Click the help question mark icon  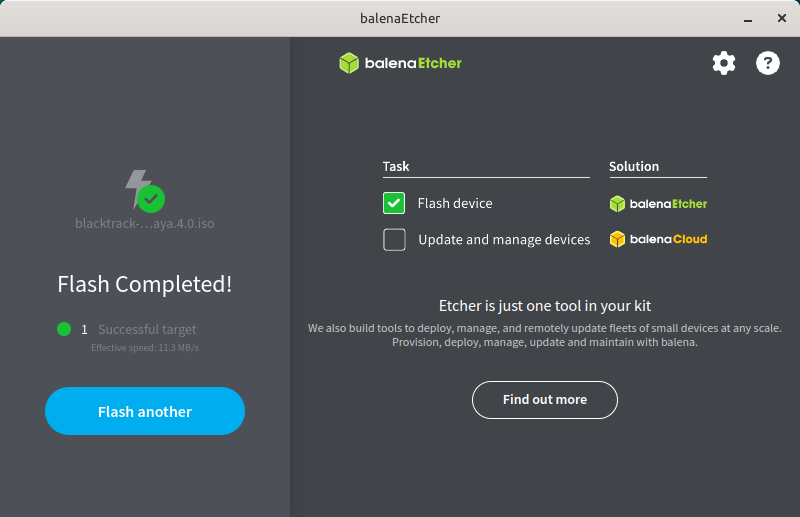point(767,63)
